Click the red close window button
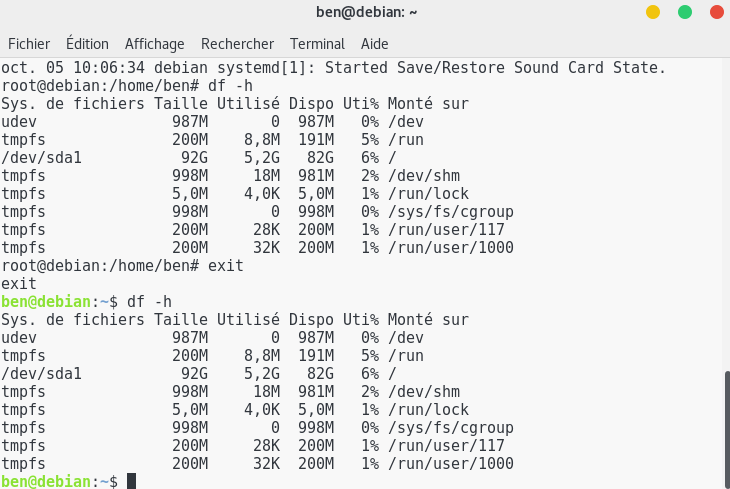Screen dimensions: 730x489 717,12
